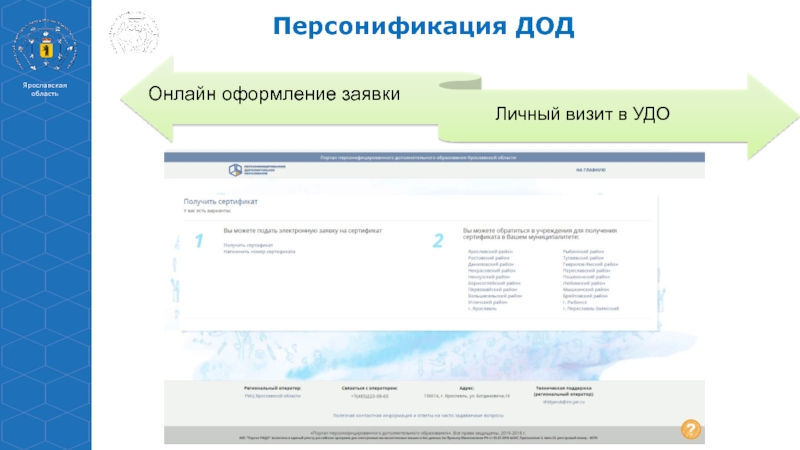Choose г. Переславль-Залесский in the list
This screenshot has height=450, width=800.
pyautogui.click(x=591, y=309)
